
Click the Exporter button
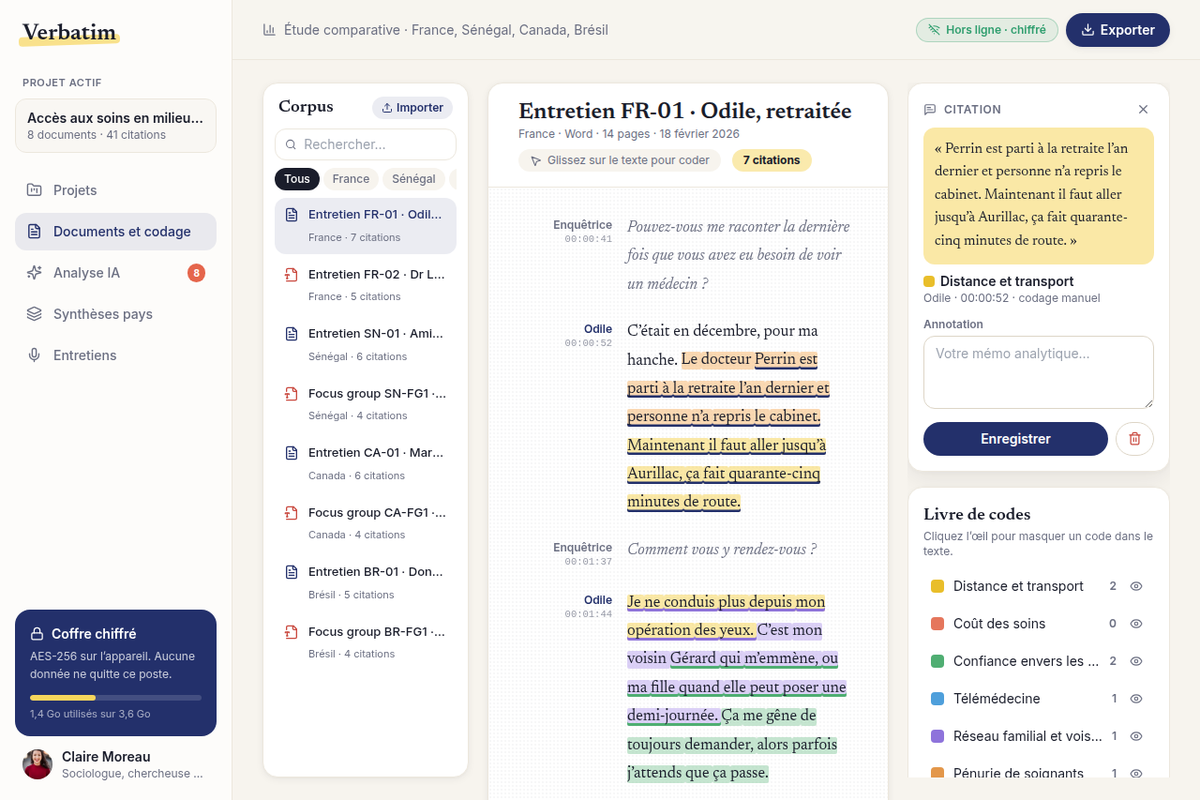coord(1117,30)
